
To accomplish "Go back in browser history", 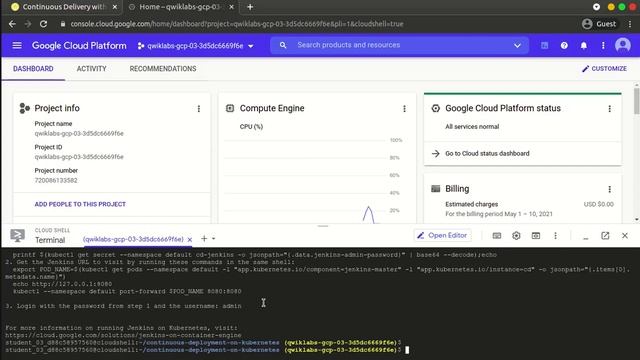I will [12, 24].
